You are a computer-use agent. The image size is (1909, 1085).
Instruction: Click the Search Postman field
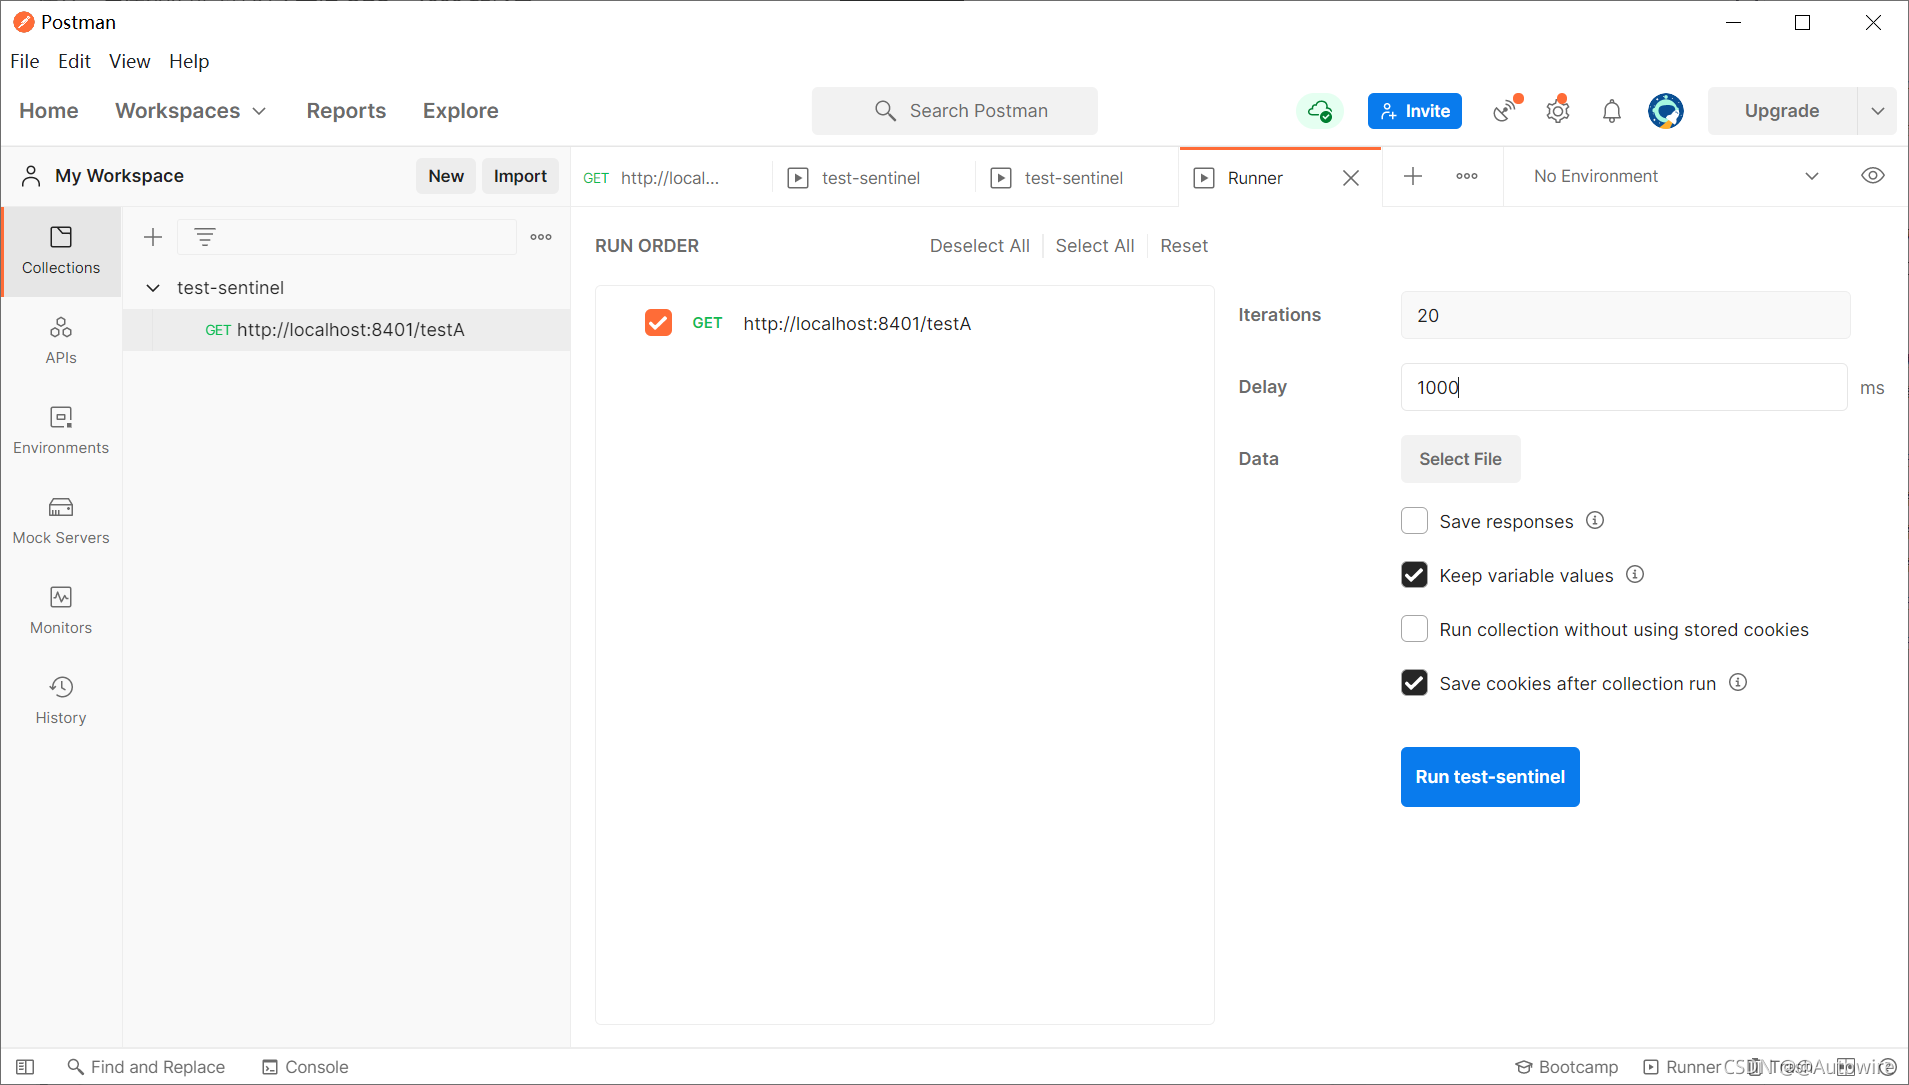pyautogui.click(x=955, y=111)
